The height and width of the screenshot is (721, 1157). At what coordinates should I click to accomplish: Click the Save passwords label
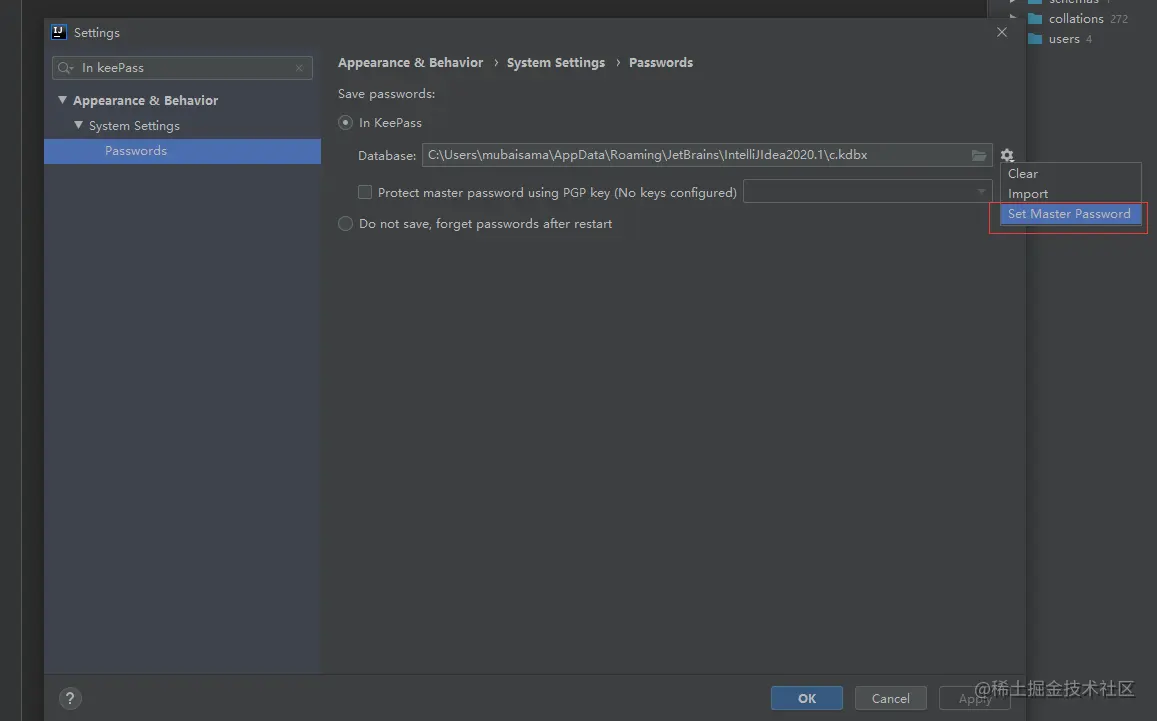point(386,94)
